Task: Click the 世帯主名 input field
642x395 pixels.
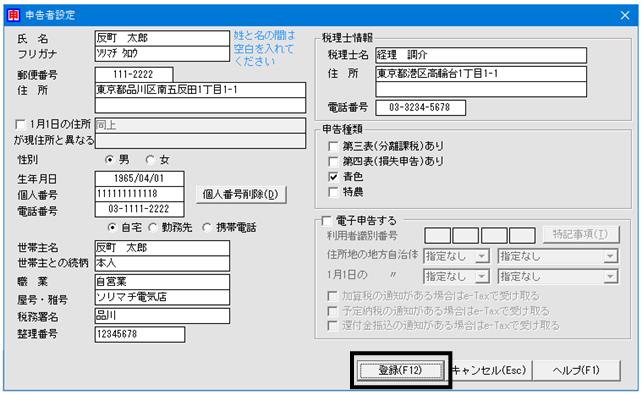Action: pyautogui.click(x=162, y=248)
